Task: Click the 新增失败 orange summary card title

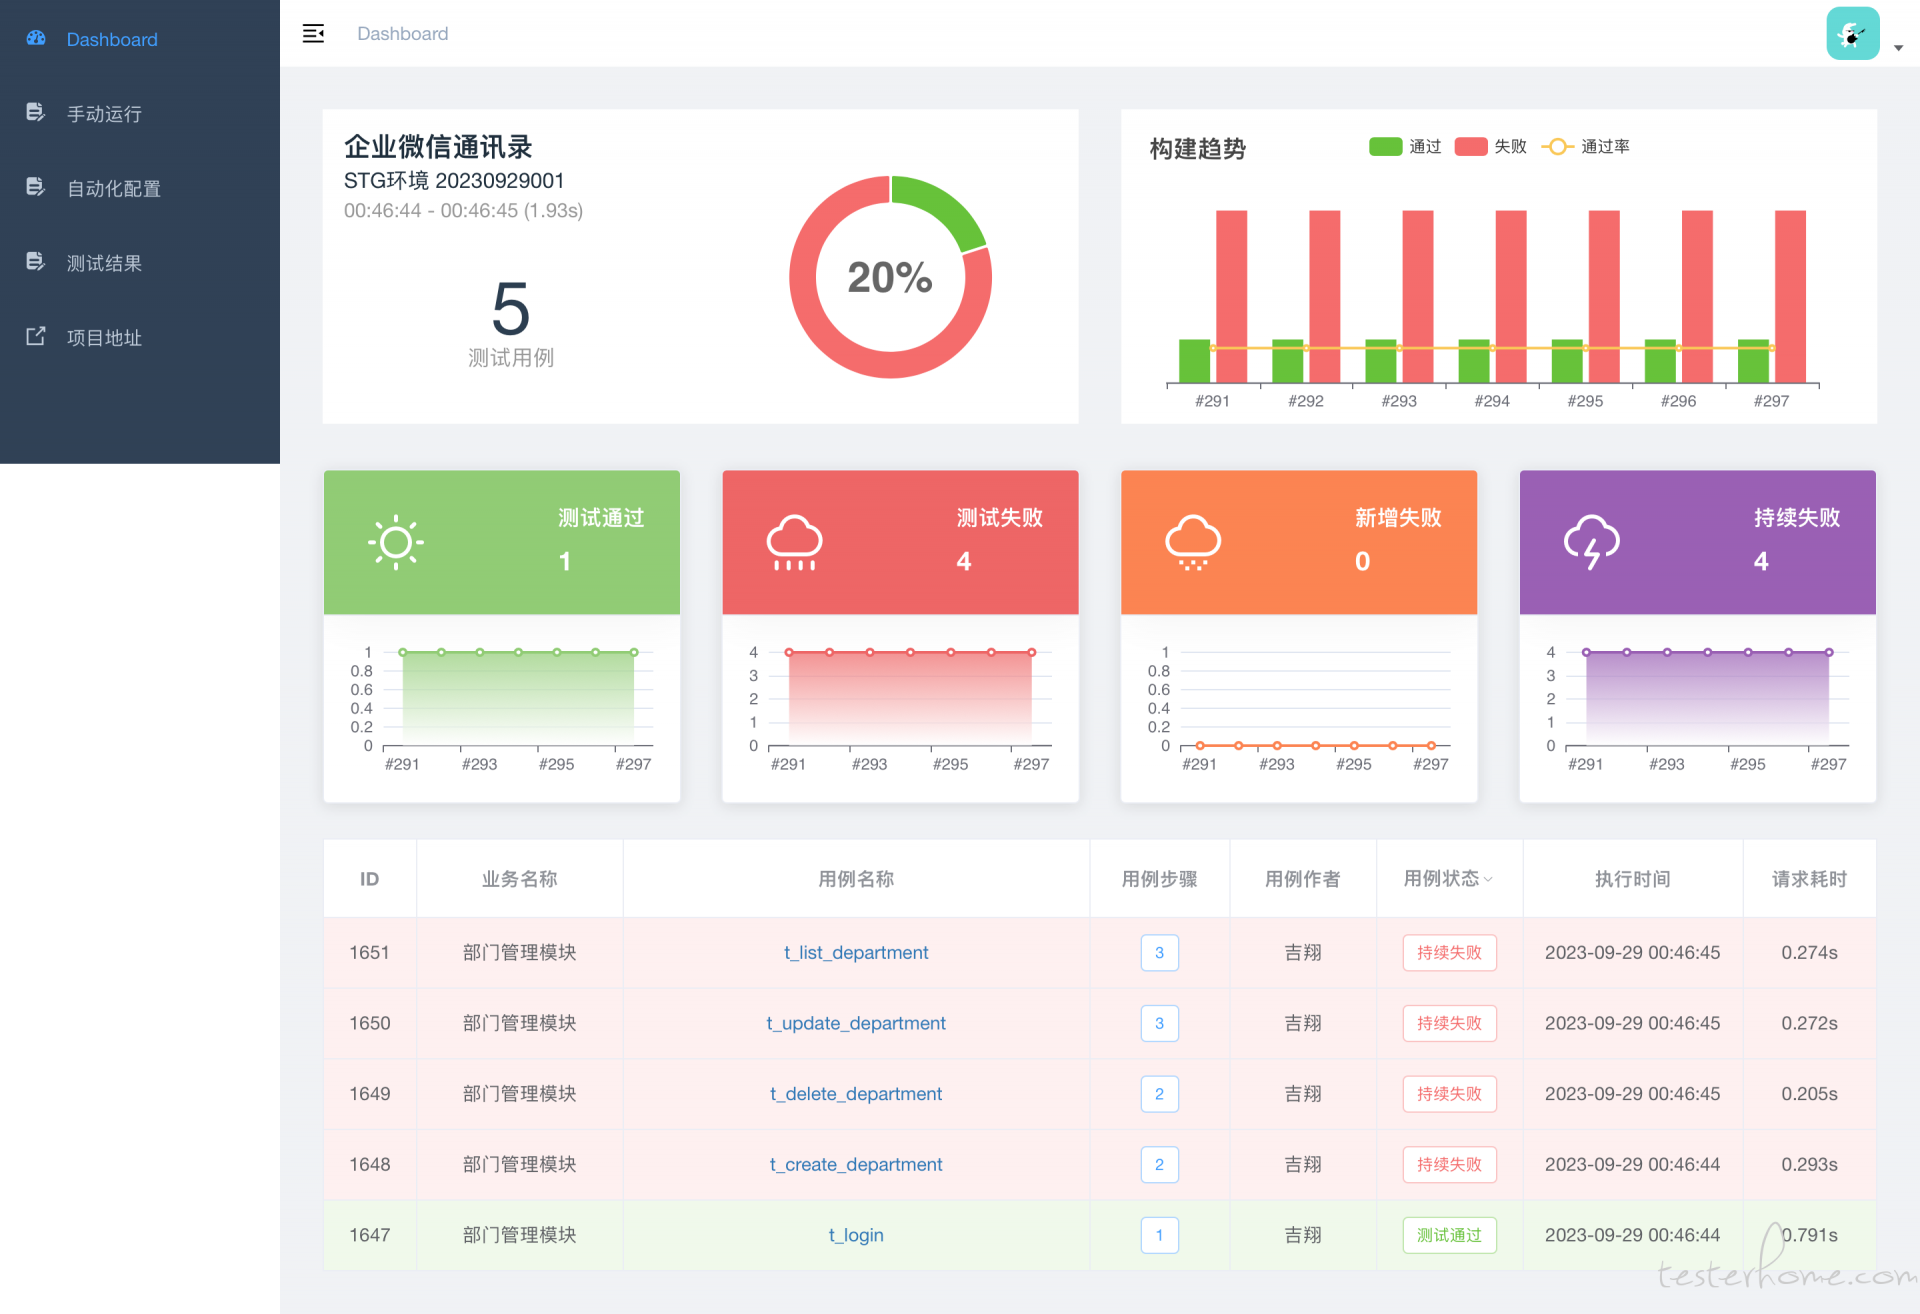Action: pos(1398,518)
